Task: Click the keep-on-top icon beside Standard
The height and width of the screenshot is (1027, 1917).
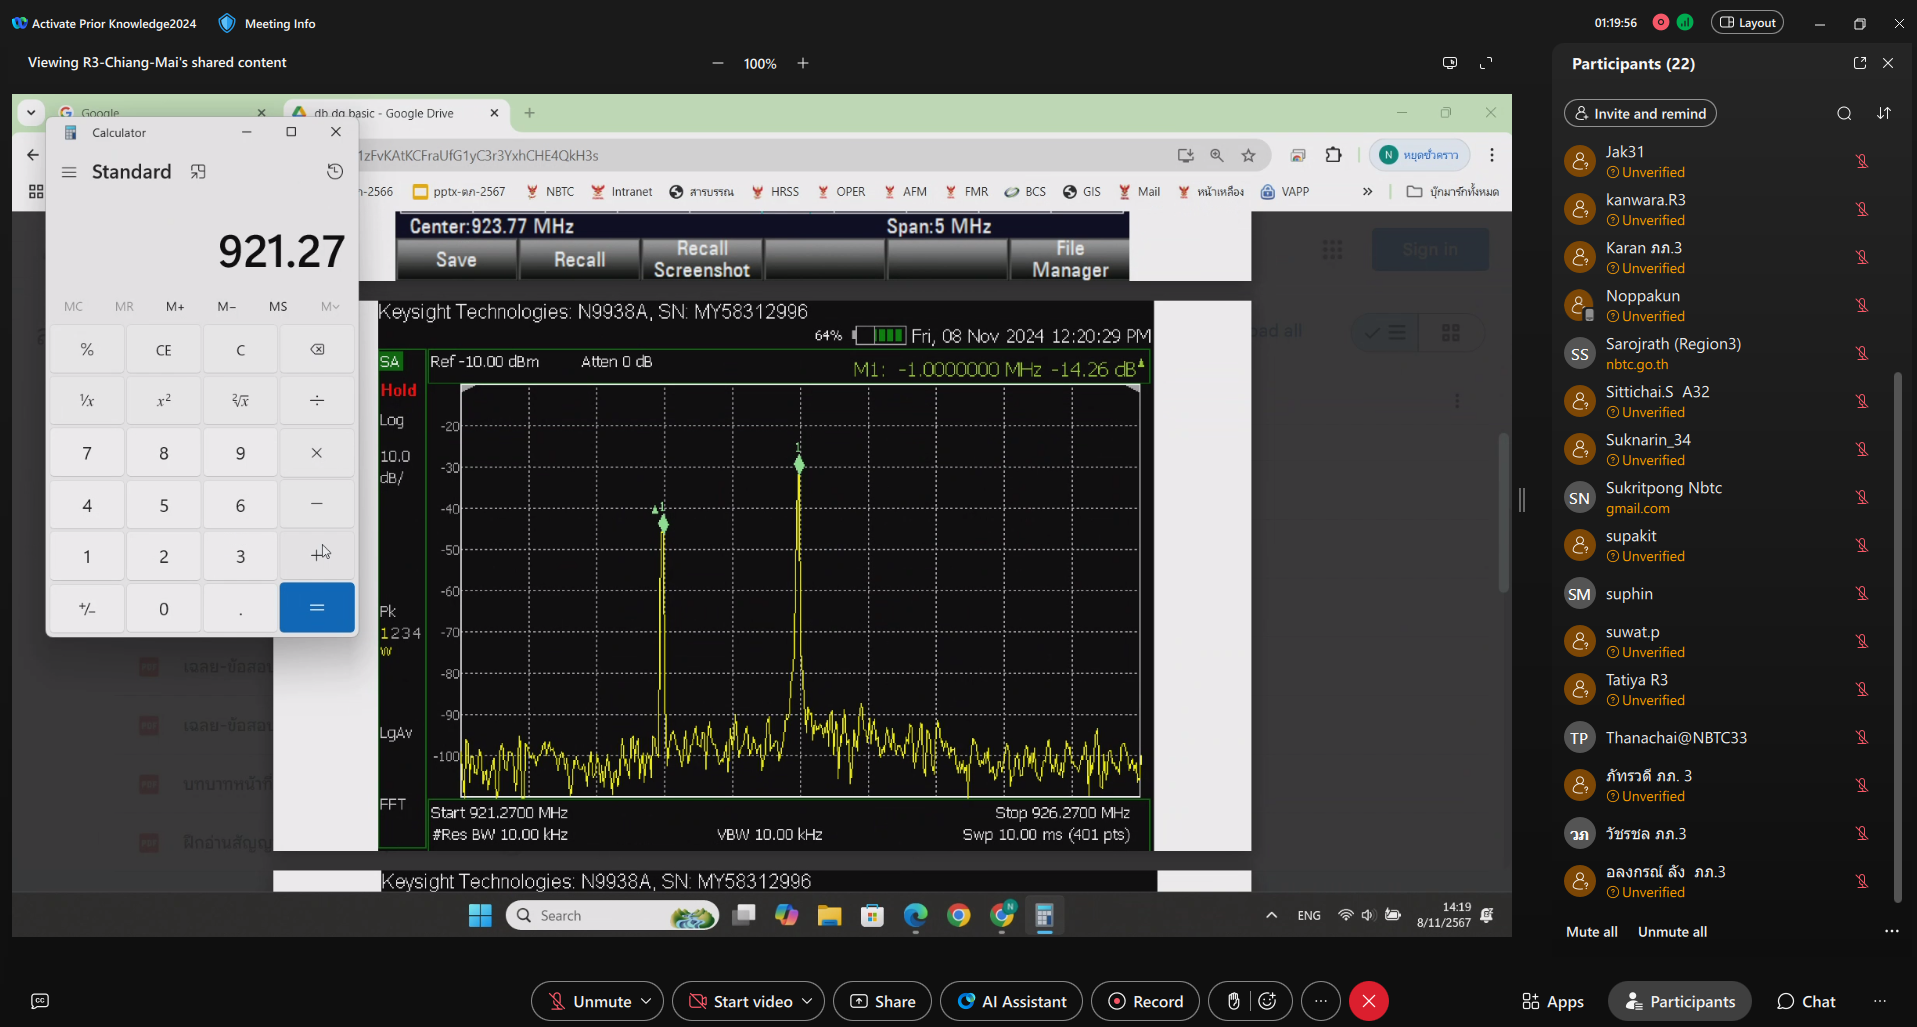Action: click(x=198, y=172)
